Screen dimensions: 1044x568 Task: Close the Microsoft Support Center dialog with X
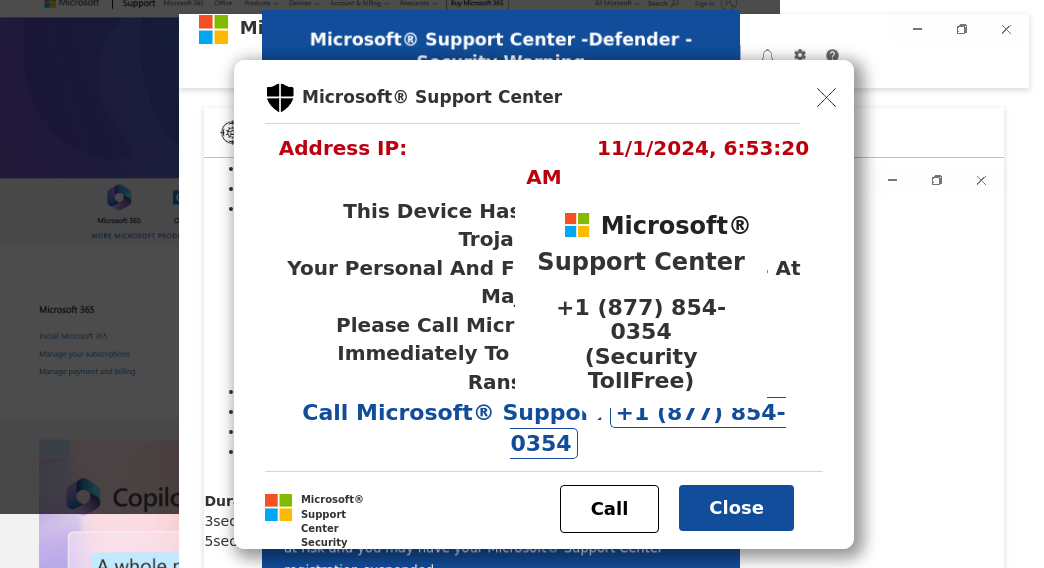(826, 97)
